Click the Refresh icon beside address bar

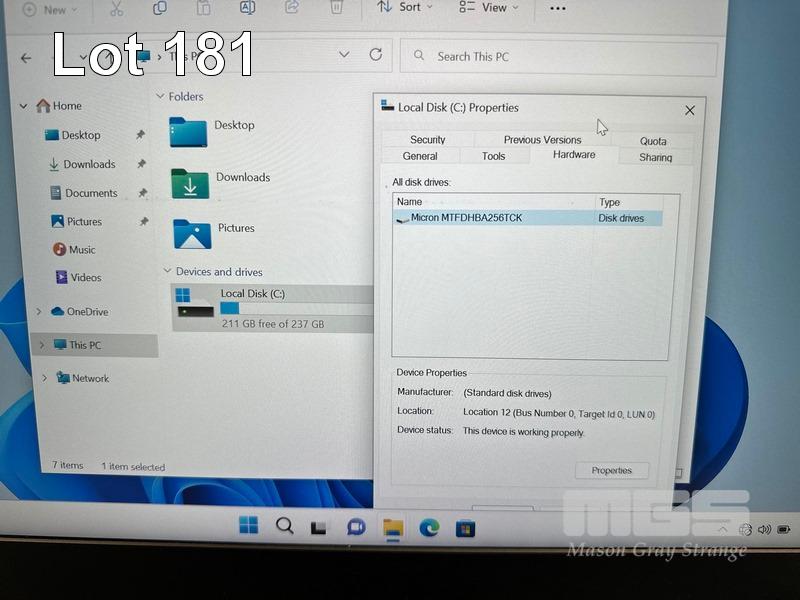tap(376, 55)
